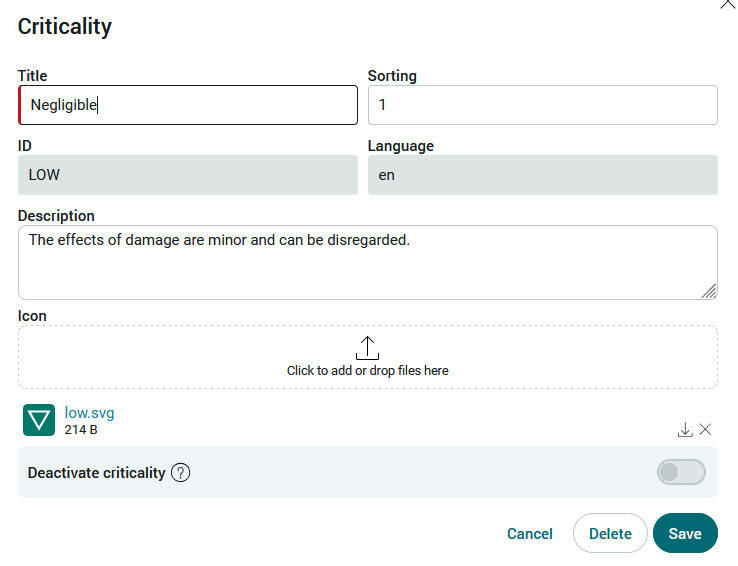This screenshot has width=738, height=566.
Task: Open the low.svg file link
Action: [x=89, y=413]
